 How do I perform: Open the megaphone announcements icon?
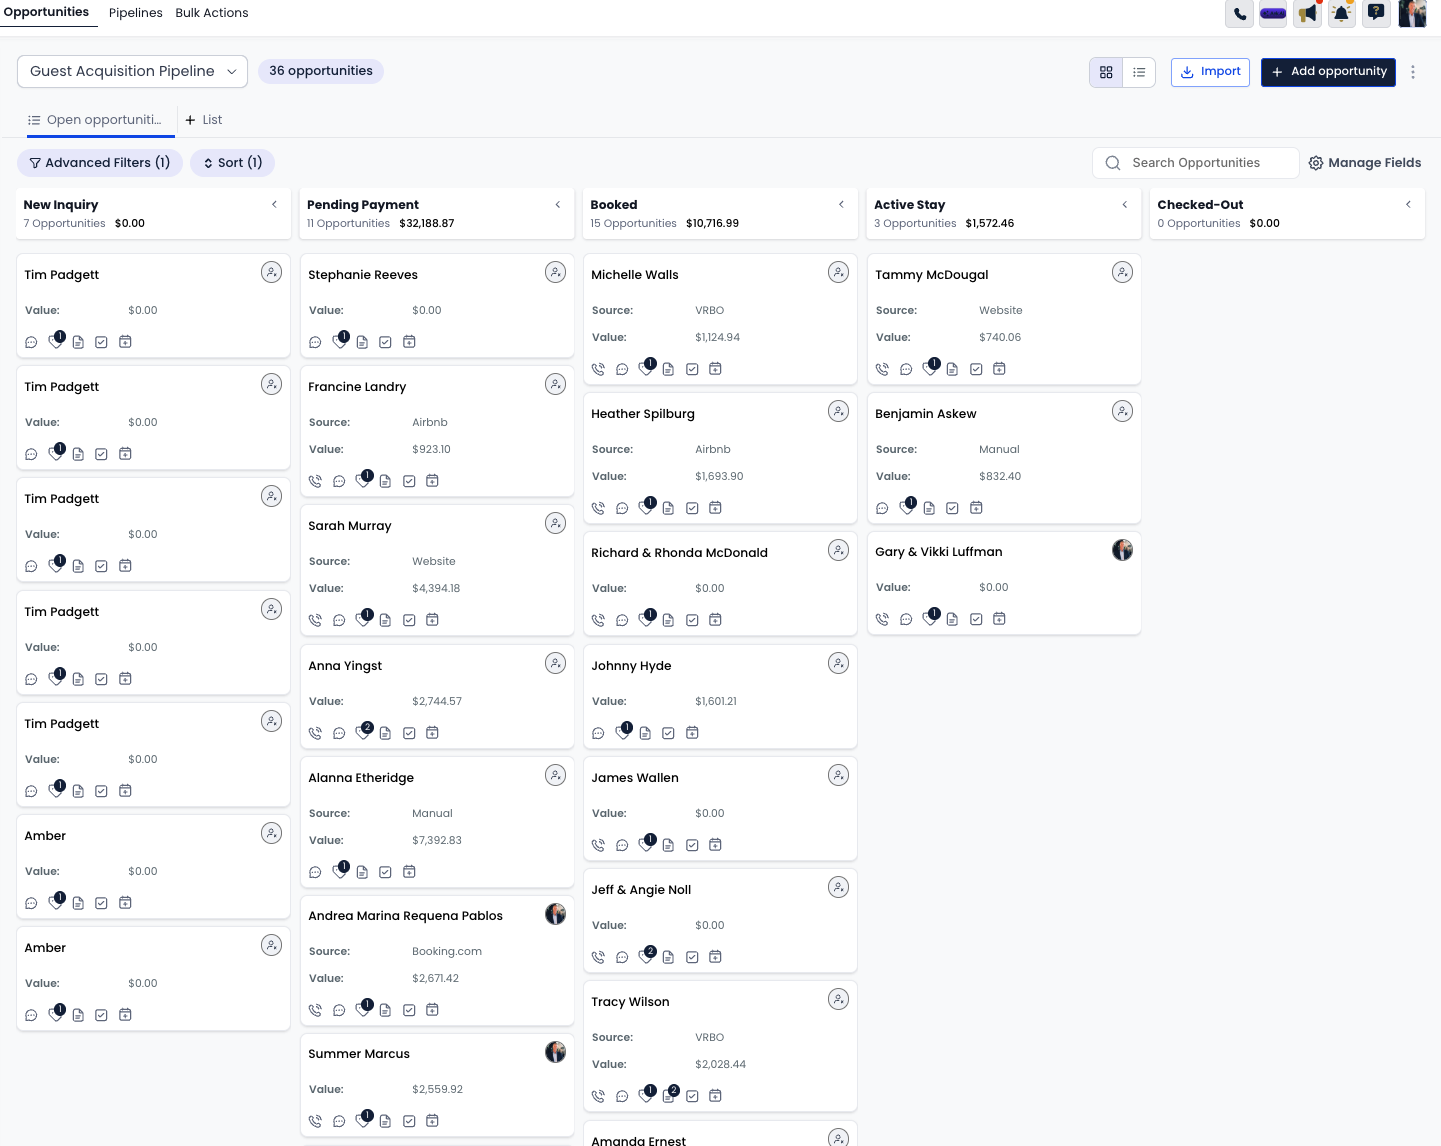click(1307, 14)
